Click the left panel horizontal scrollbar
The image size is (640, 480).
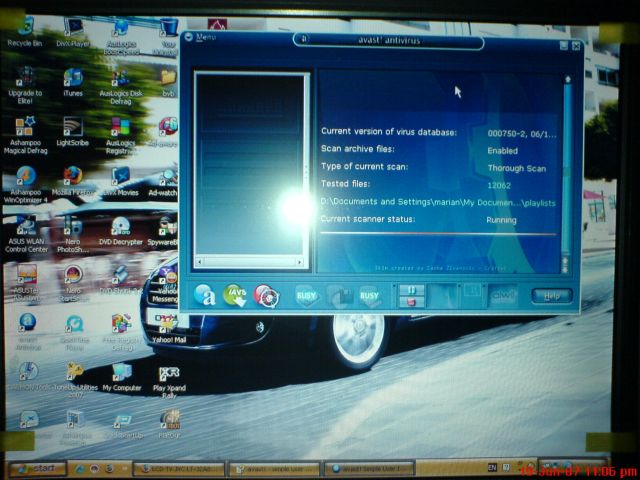(249, 262)
